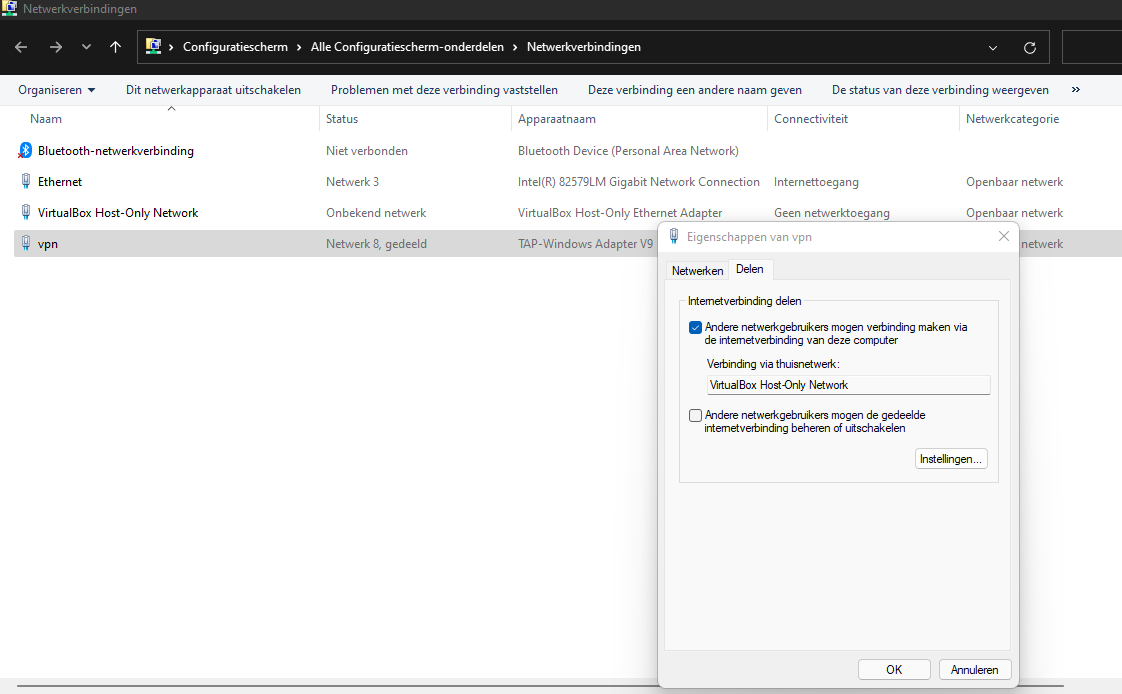Expand chevron after Alle Configuratiescherm-onderdelen
The height and width of the screenshot is (694, 1122).
tap(515, 47)
